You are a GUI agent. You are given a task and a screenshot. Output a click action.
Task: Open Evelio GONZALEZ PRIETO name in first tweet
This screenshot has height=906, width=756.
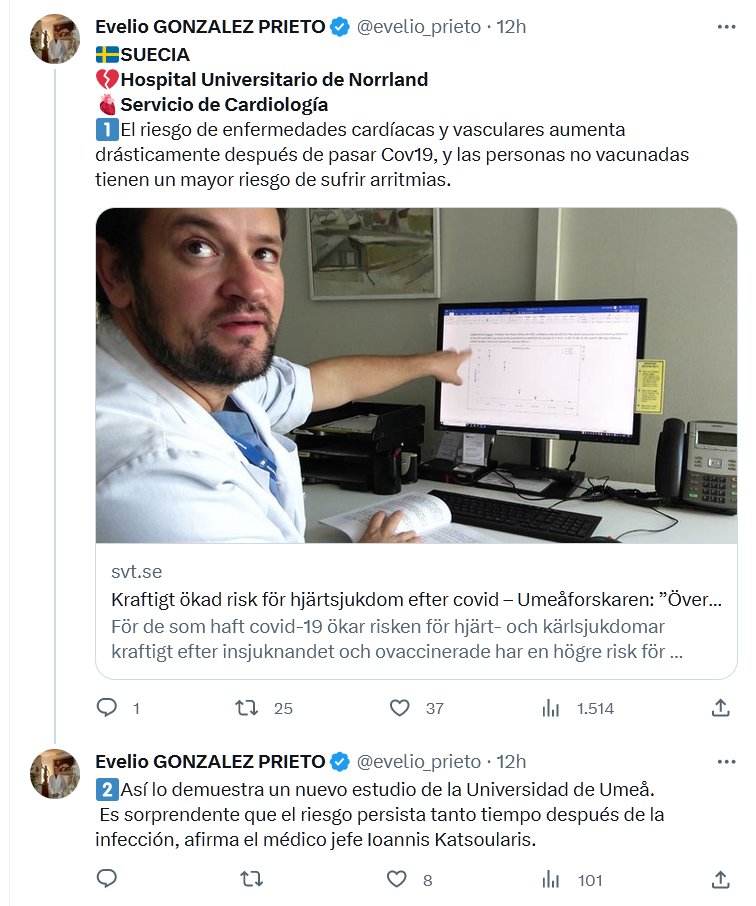pos(210,27)
